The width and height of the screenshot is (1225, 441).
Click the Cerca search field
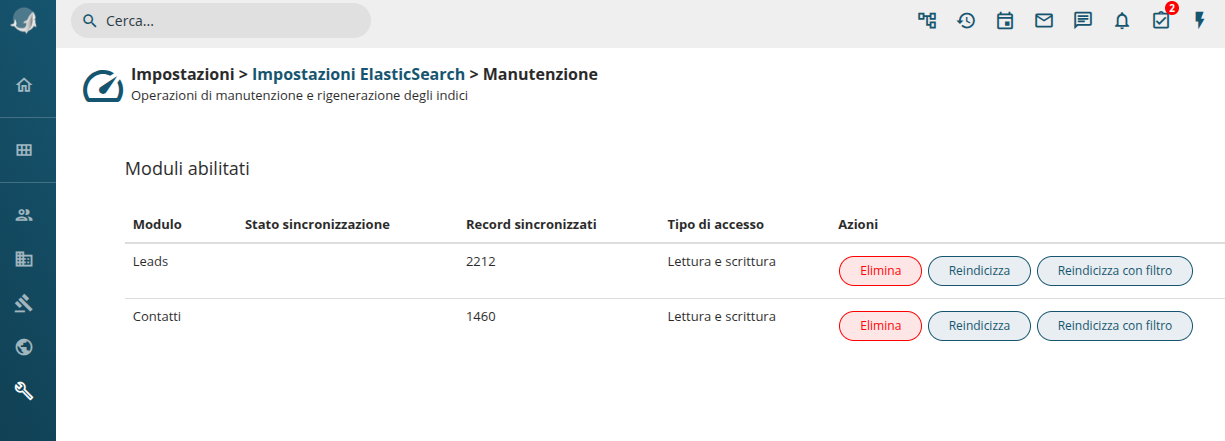(x=221, y=20)
